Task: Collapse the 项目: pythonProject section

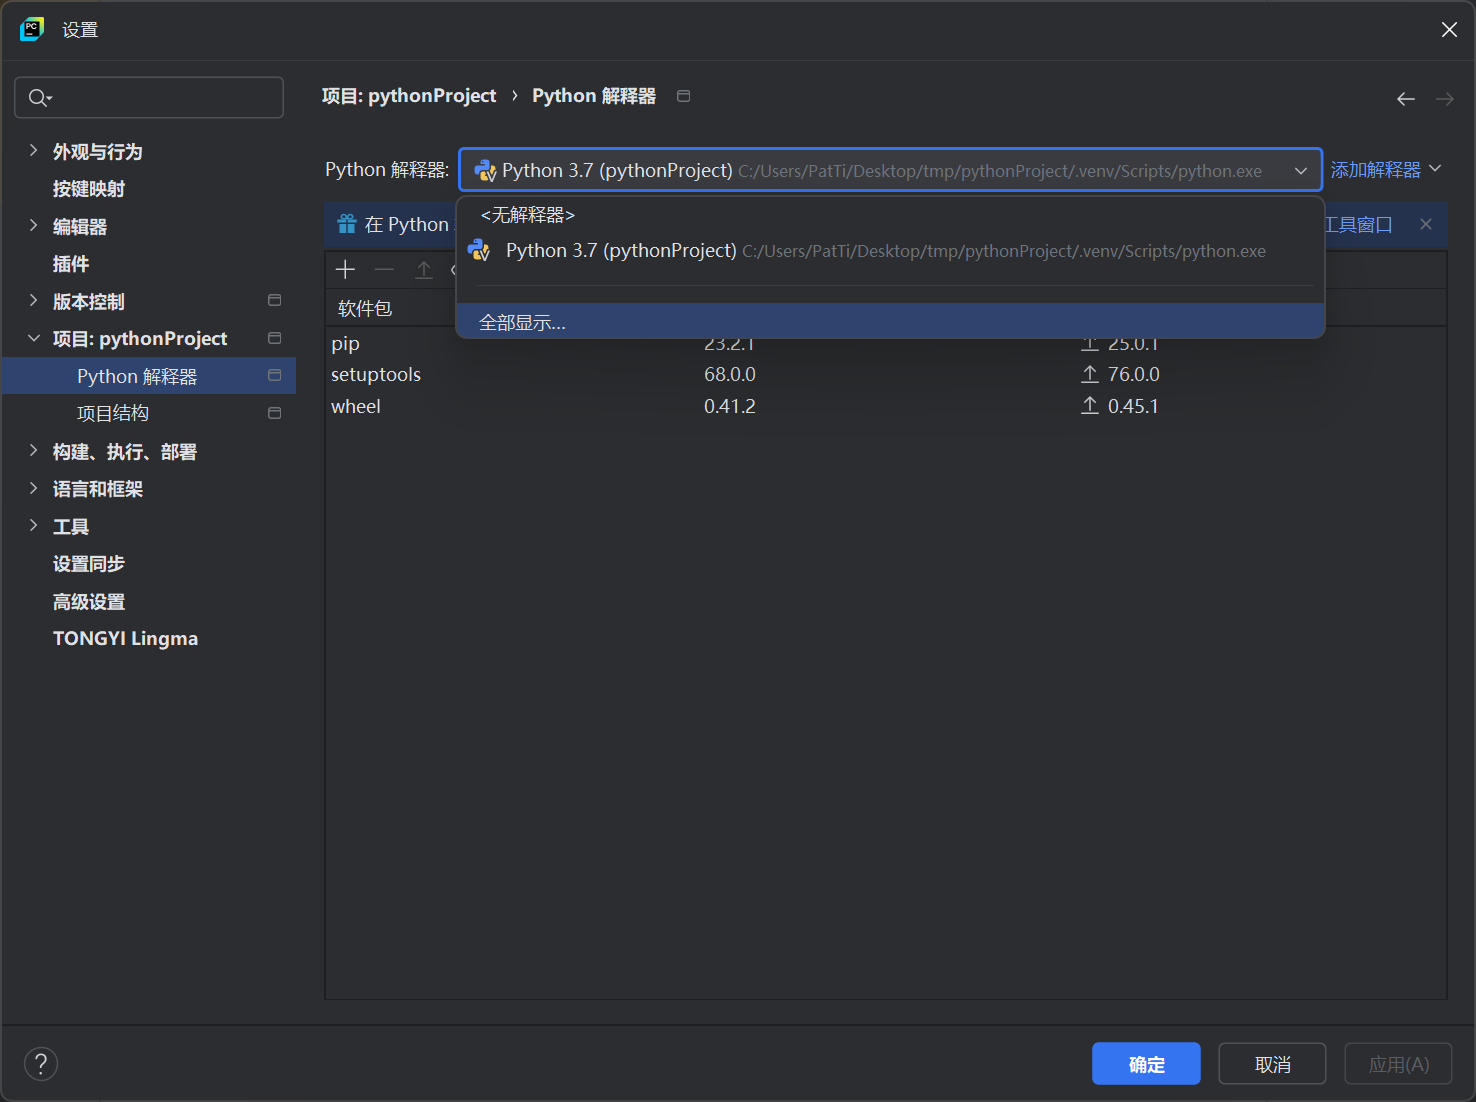Action: [33, 338]
